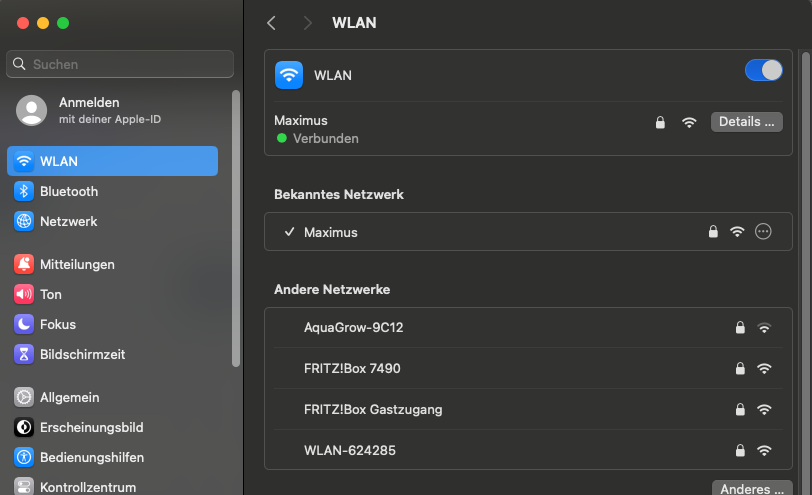Open Allgemein settings in sidebar
Image resolution: width=812 pixels, height=495 pixels.
pyautogui.click(x=69, y=397)
